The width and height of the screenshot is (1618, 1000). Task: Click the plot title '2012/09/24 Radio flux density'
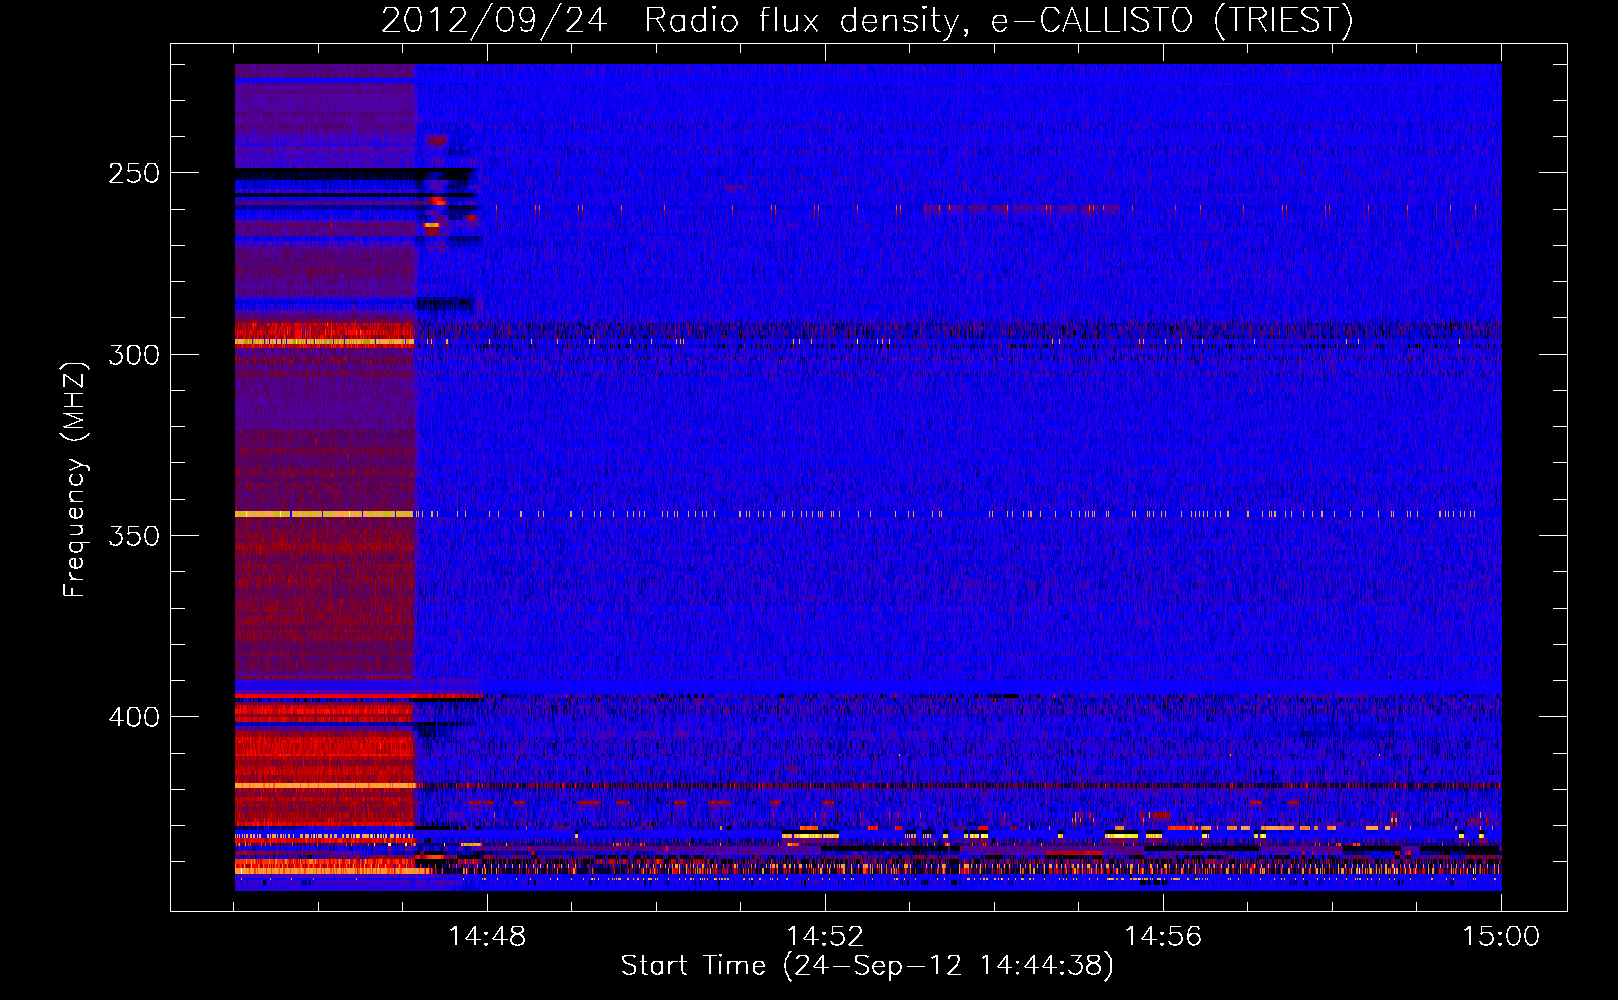[868, 20]
